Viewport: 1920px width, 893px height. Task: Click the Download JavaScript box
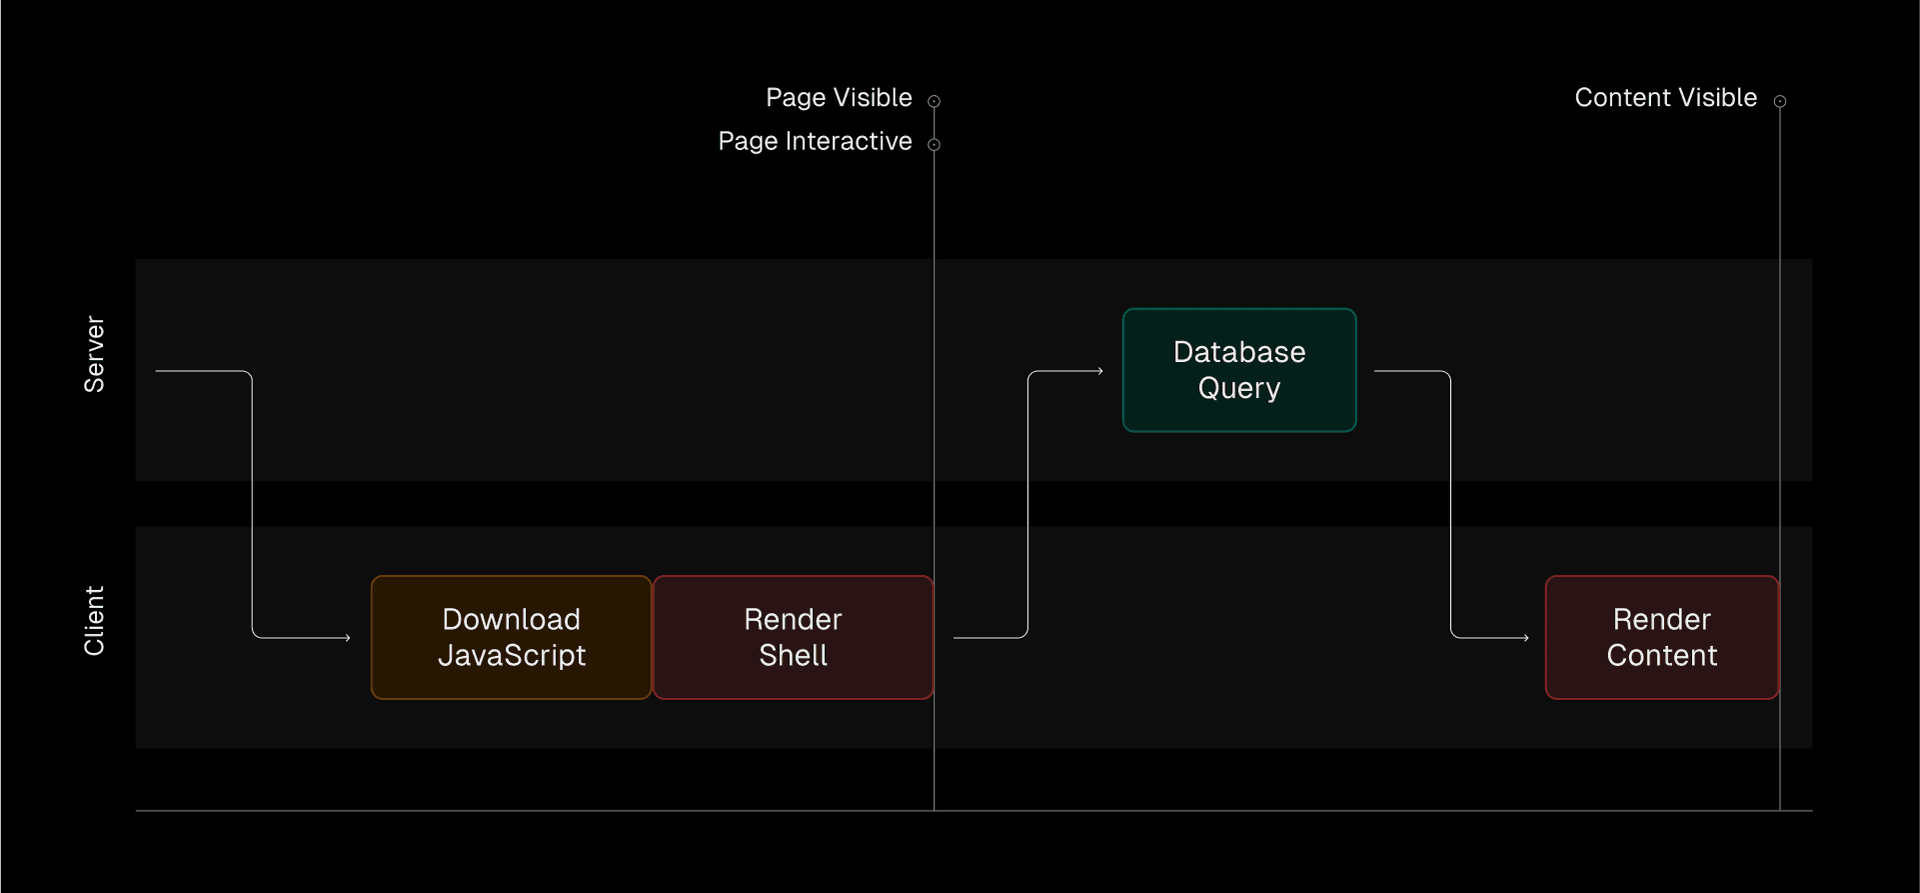[x=511, y=637]
